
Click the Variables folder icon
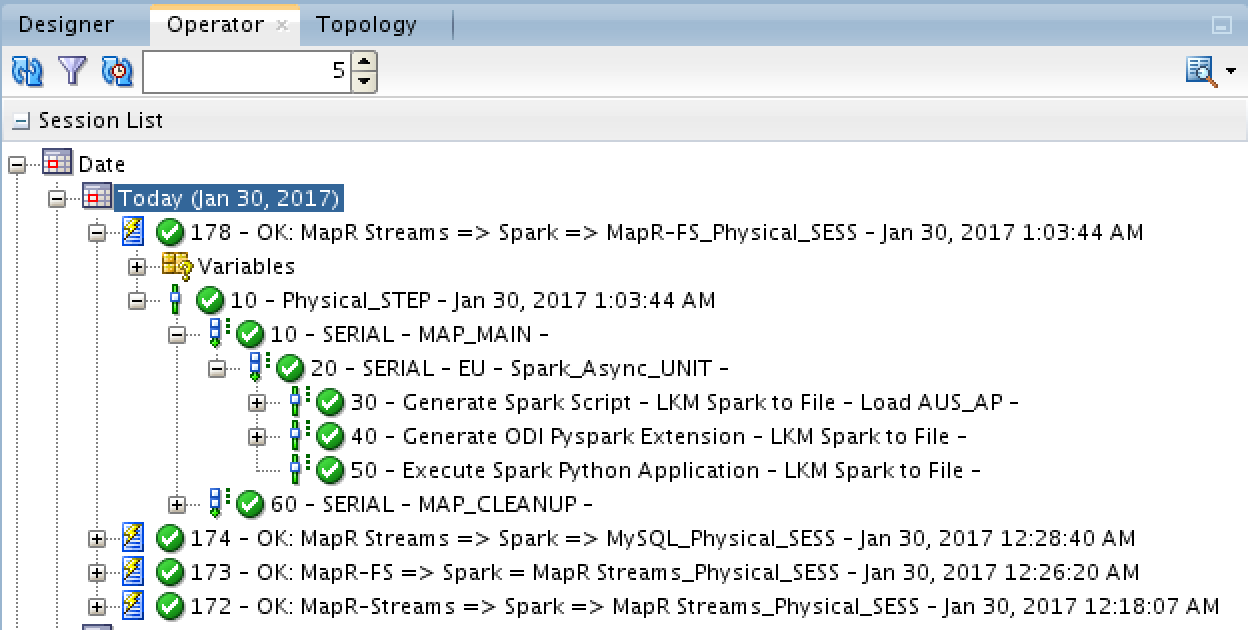177,265
